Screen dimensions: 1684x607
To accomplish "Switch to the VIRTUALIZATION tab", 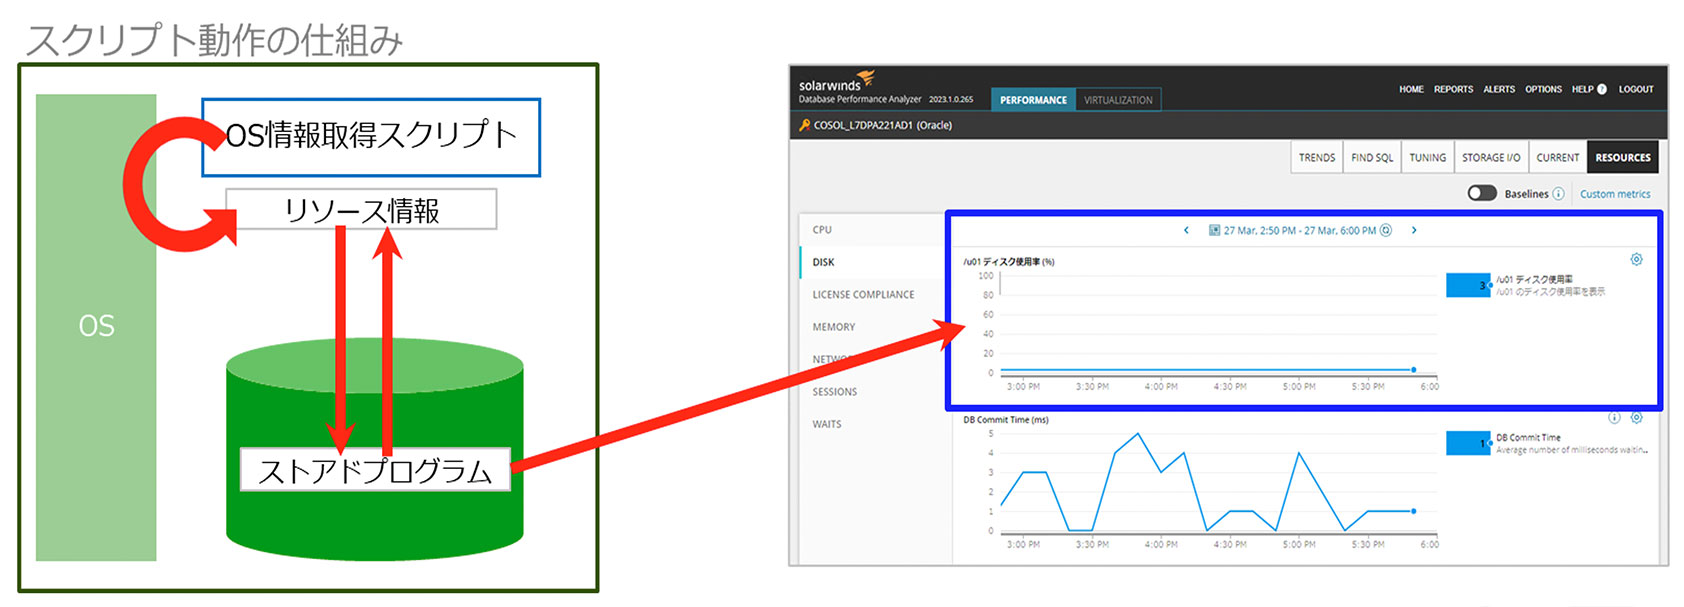I will click(x=1118, y=100).
